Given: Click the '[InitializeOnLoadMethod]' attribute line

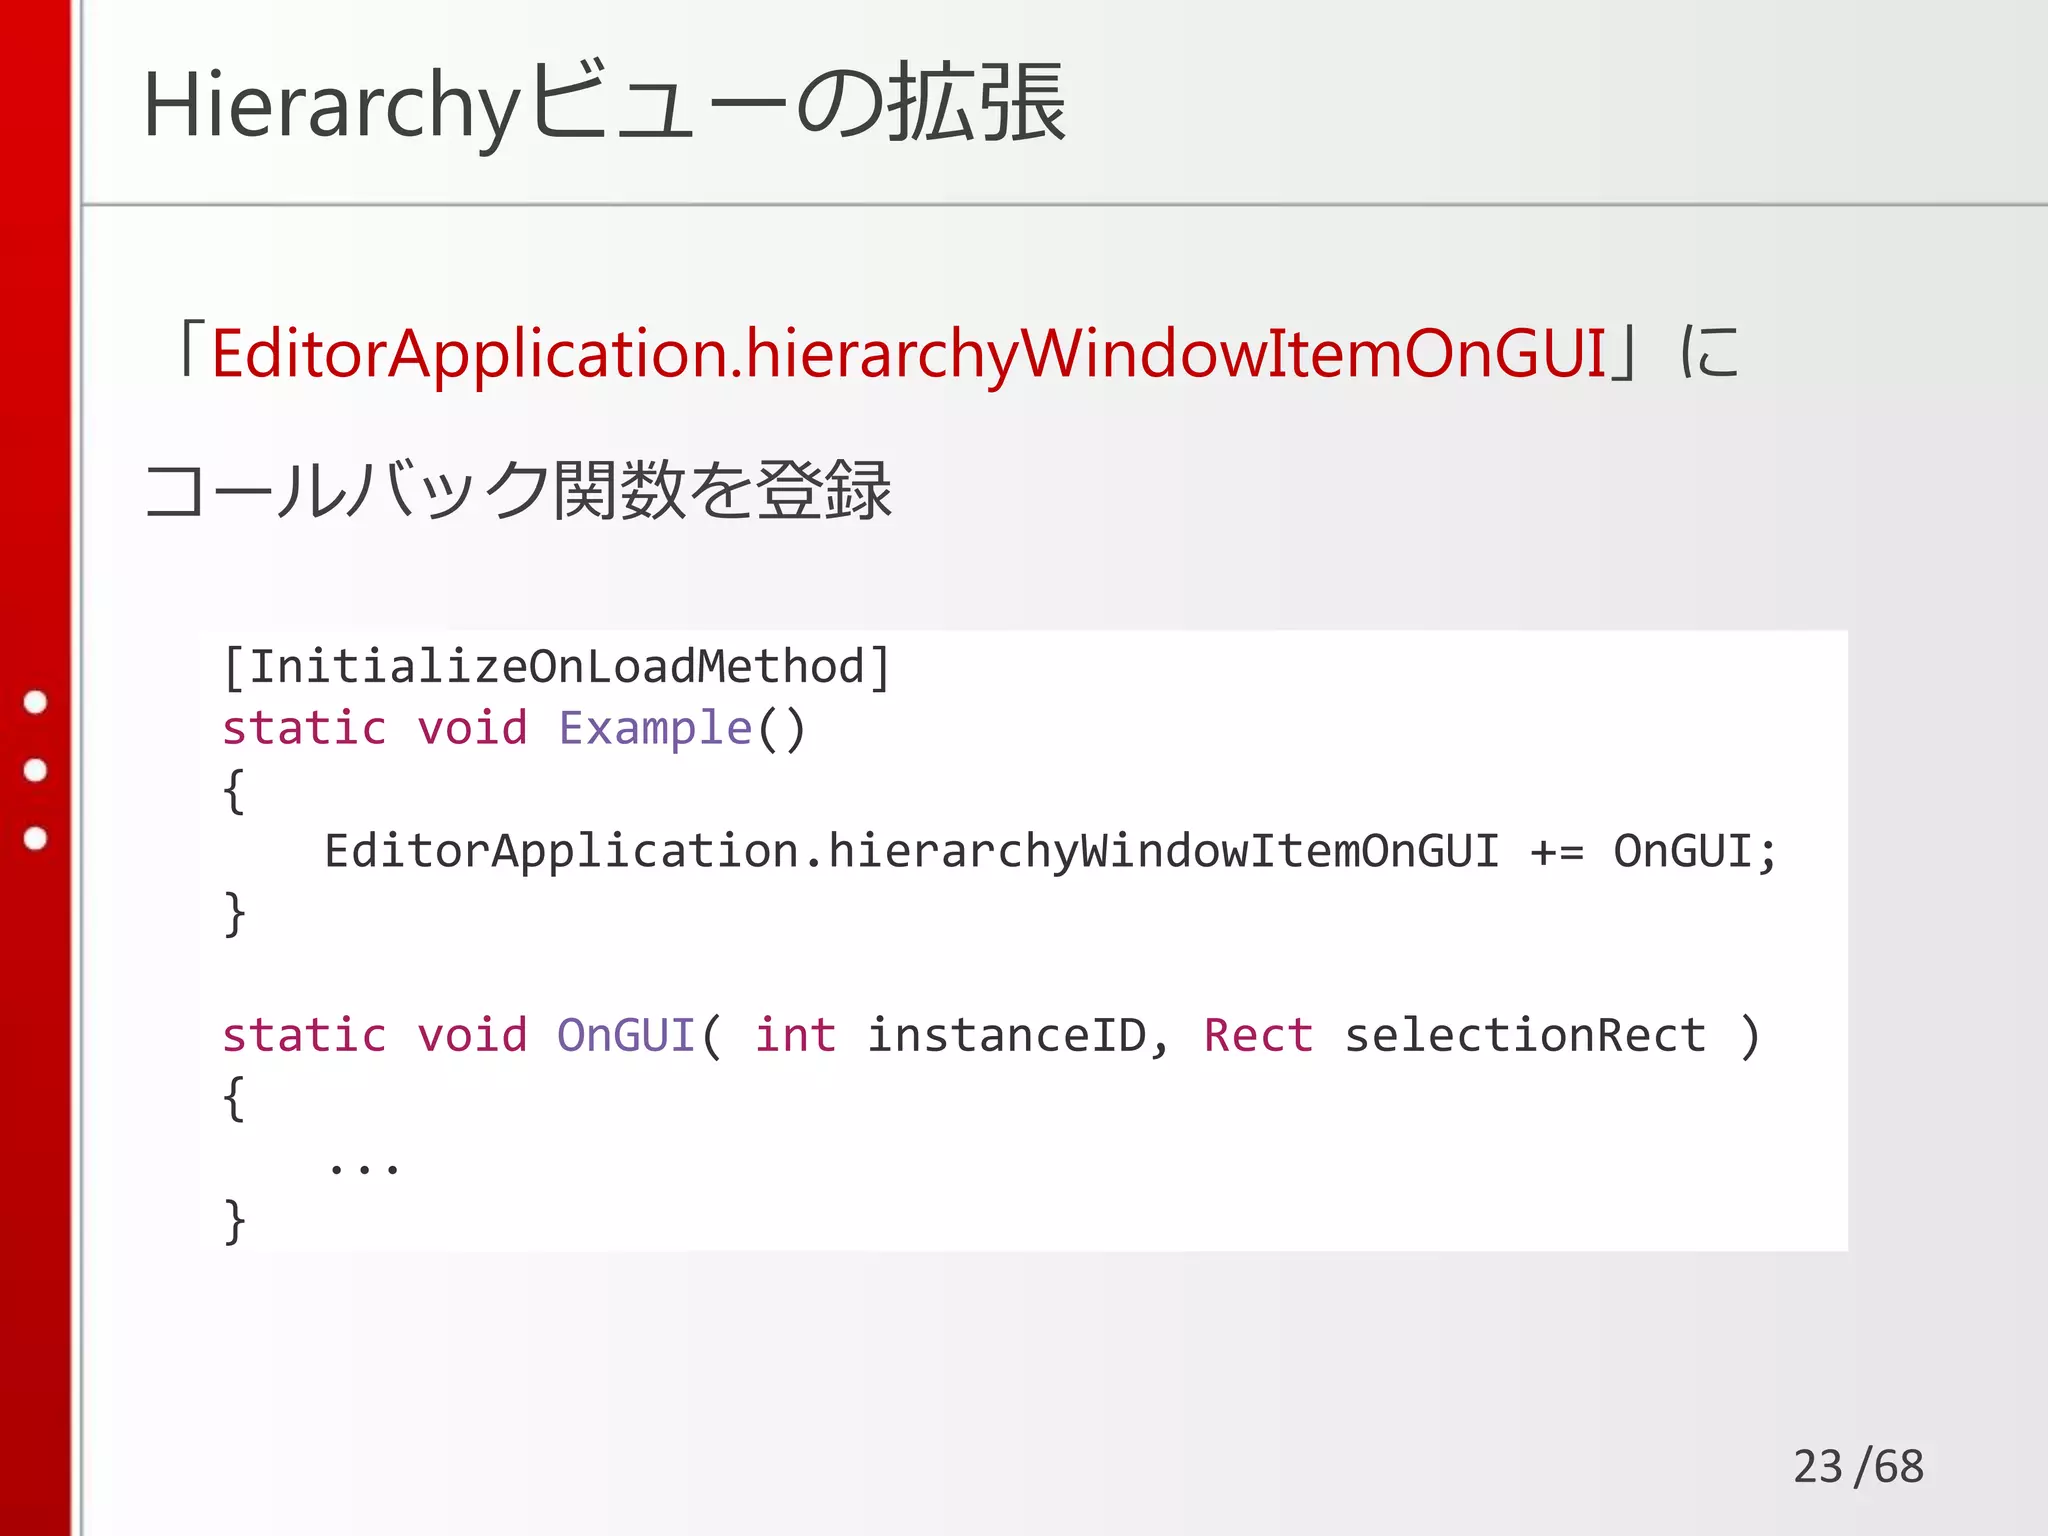Looking at the screenshot, I should click(x=556, y=667).
